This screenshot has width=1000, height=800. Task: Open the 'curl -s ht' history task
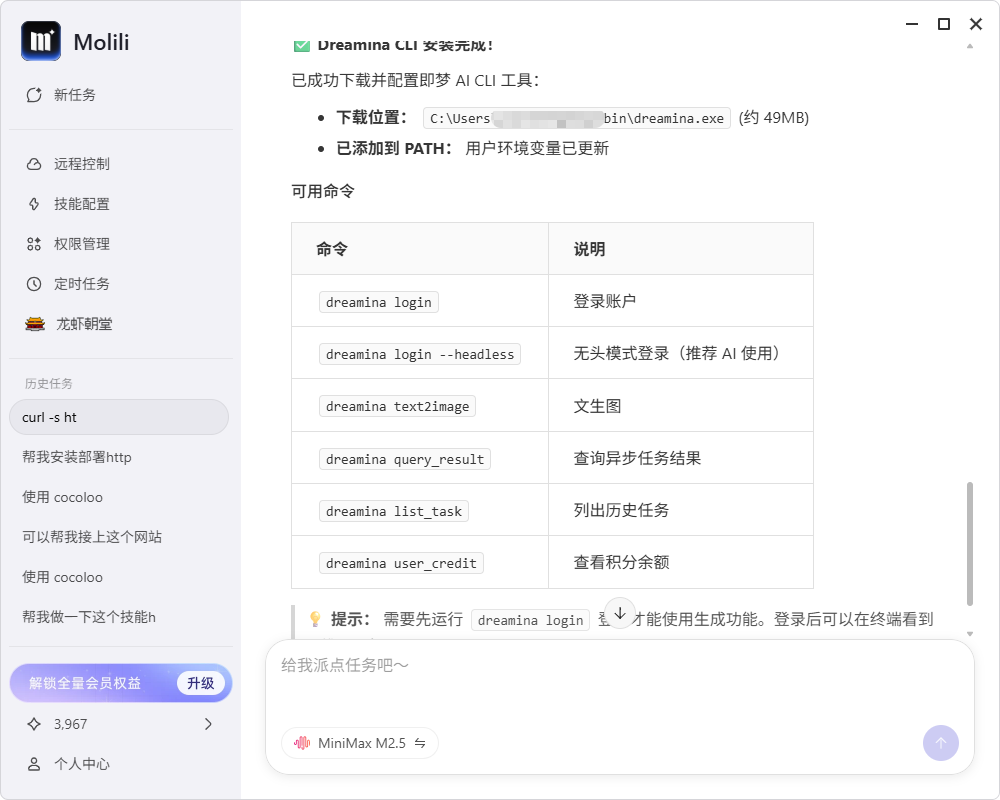pyautogui.click(x=118, y=417)
